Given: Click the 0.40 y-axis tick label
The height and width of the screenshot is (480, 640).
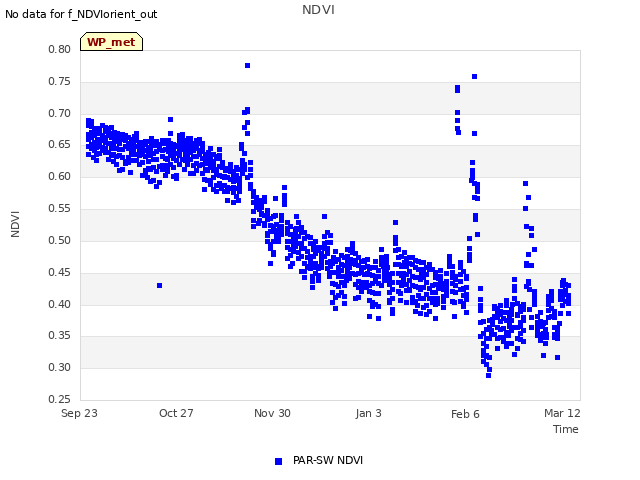Looking at the screenshot, I should (x=60, y=304).
